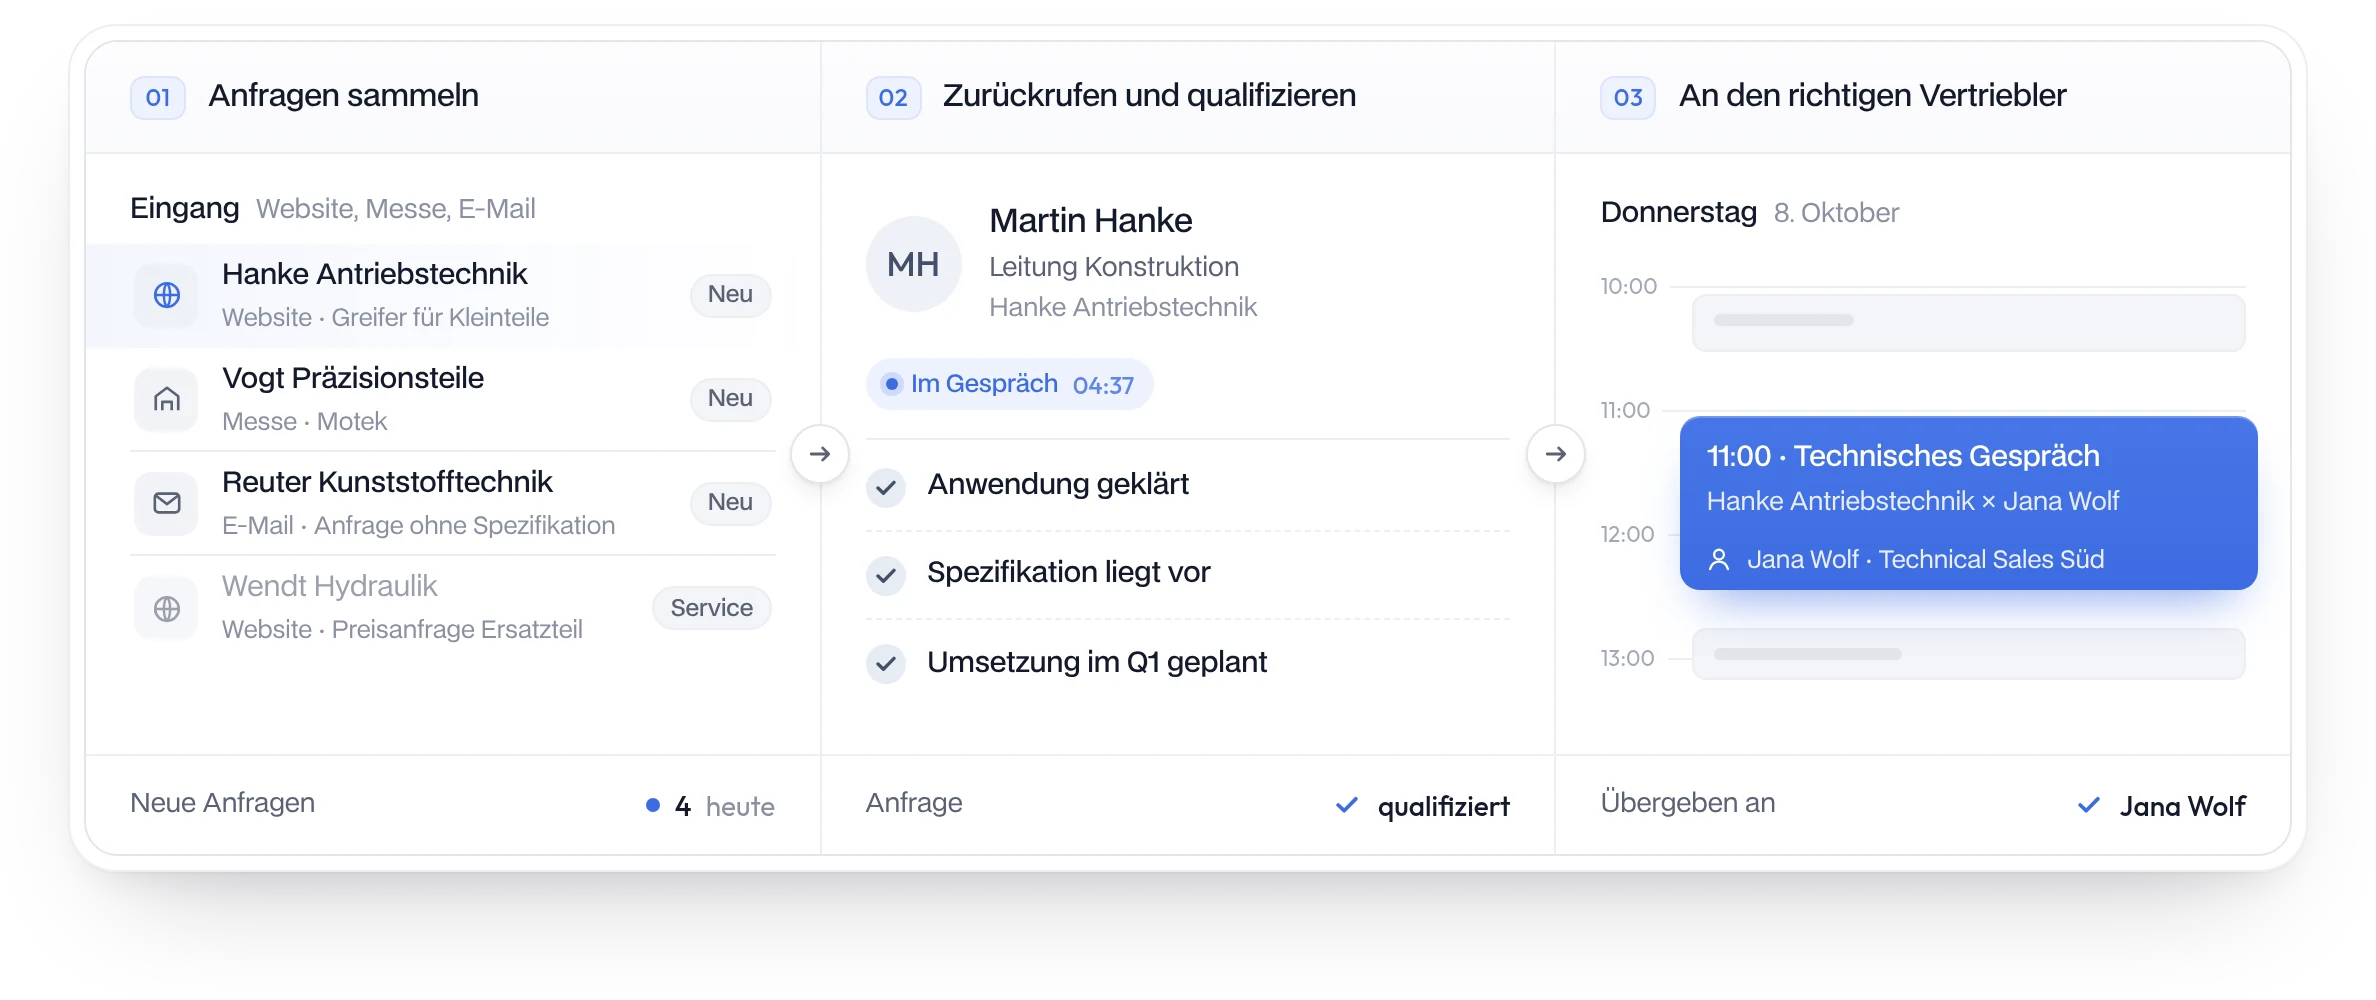Click the blue checkmark beside qualifiziert
Viewport: 2376px width, 1000px height.
tap(1347, 805)
